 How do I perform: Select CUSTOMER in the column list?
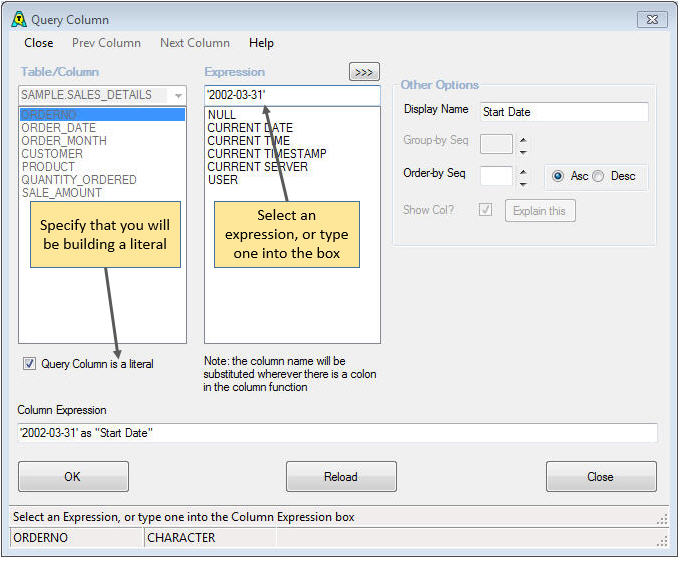tap(102, 154)
